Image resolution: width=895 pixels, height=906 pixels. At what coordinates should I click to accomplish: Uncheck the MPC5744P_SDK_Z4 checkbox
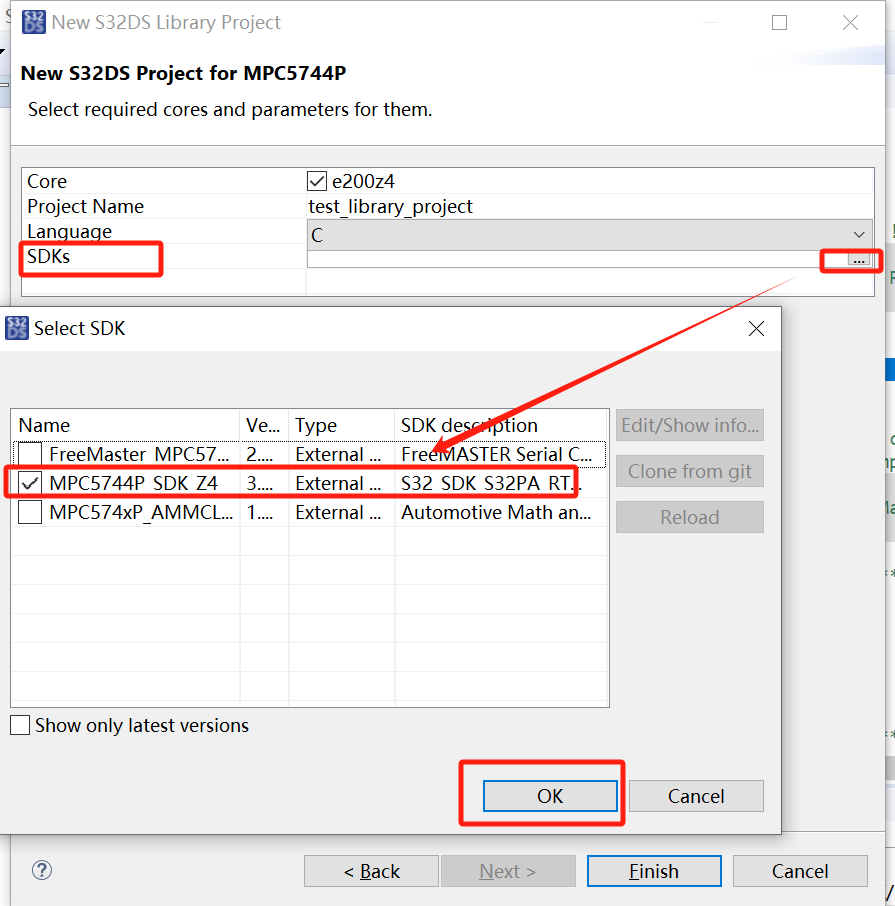pos(29,483)
